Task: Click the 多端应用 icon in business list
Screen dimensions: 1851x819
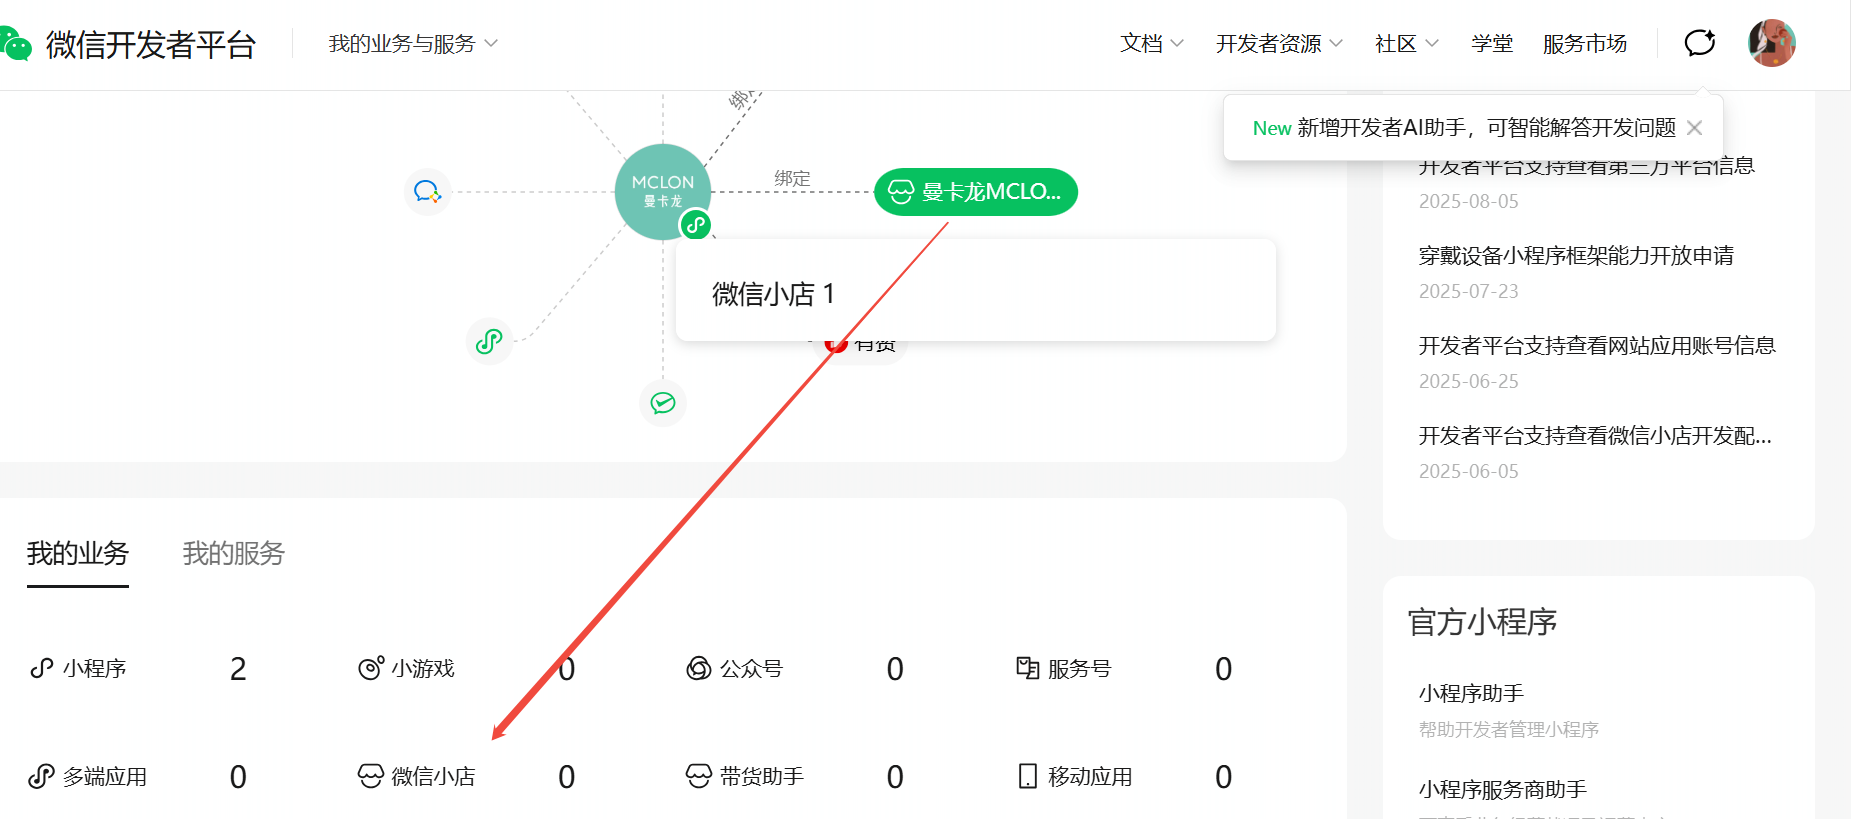Action: pyautogui.click(x=41, y=776)
